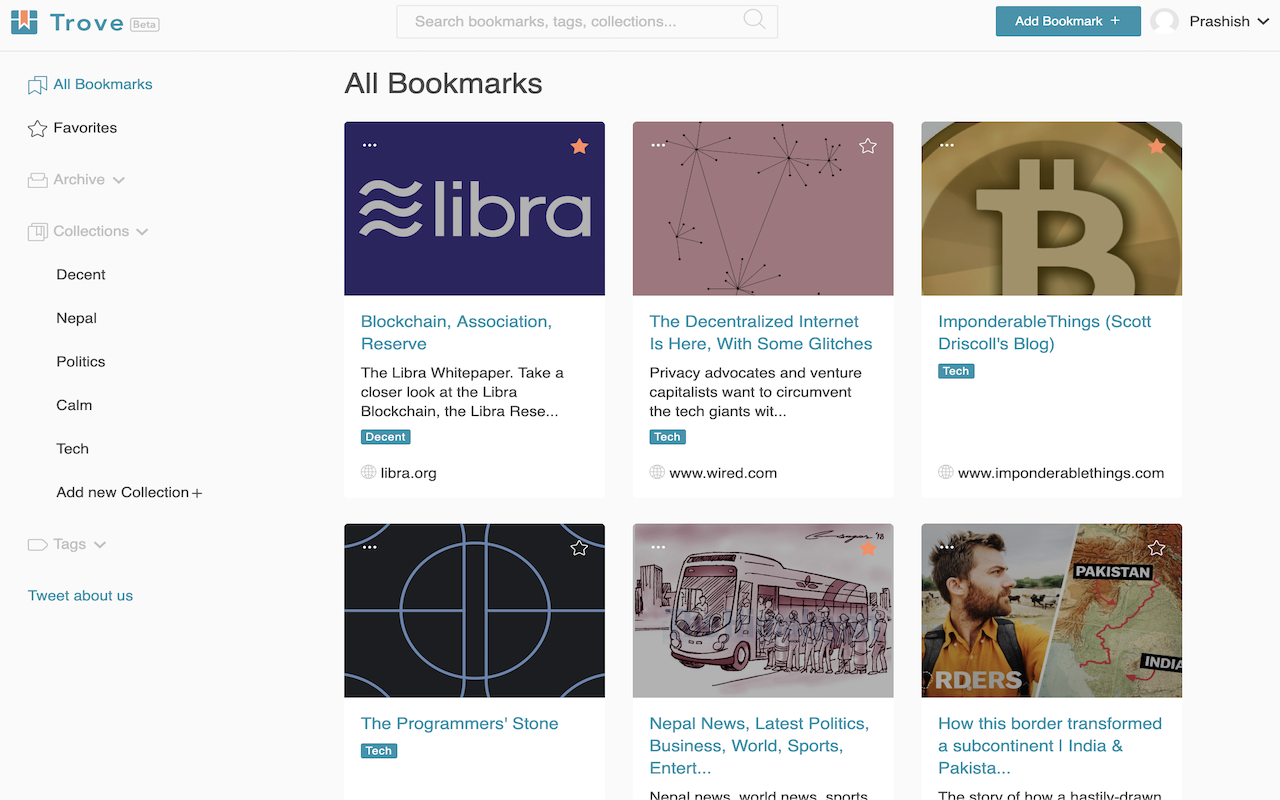Click globe icon next to www.imponderablethings.com
The image size is (1280, 800).
945,472
